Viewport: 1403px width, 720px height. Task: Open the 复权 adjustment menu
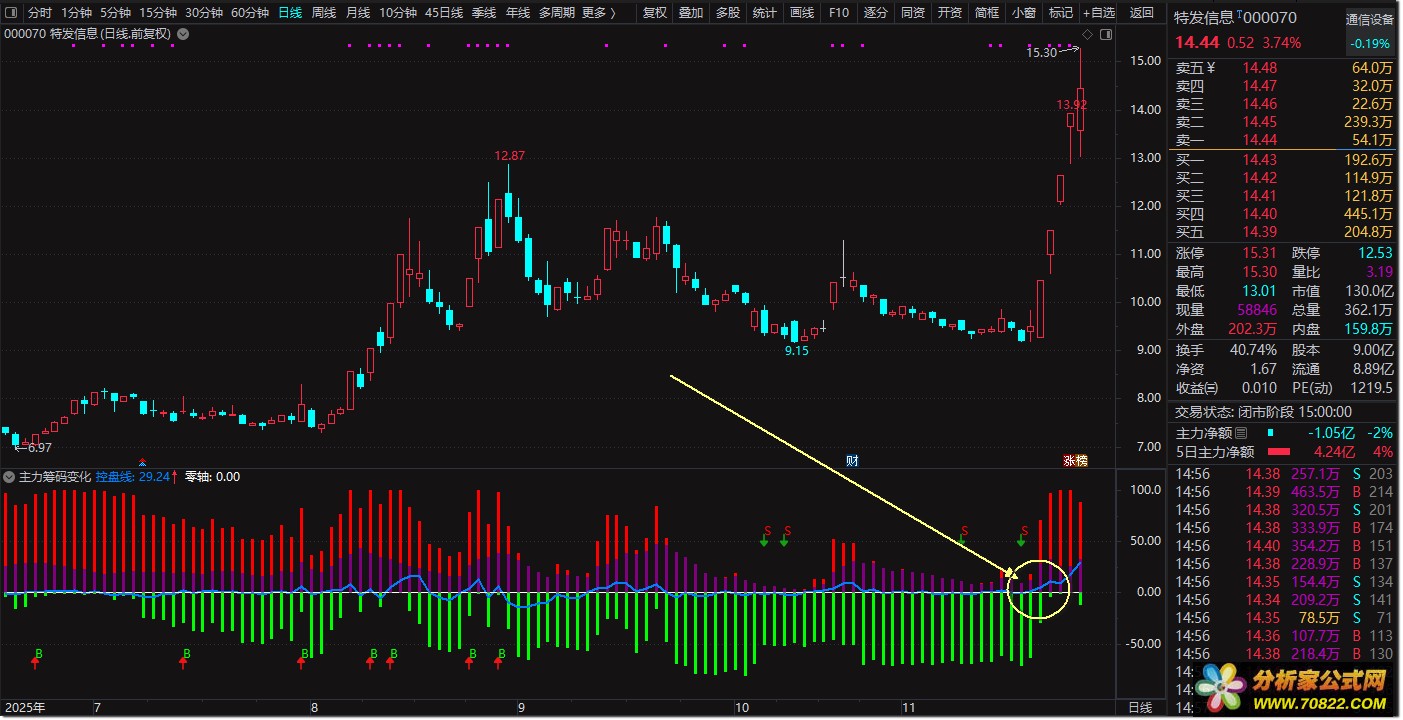tap(655, 13)
